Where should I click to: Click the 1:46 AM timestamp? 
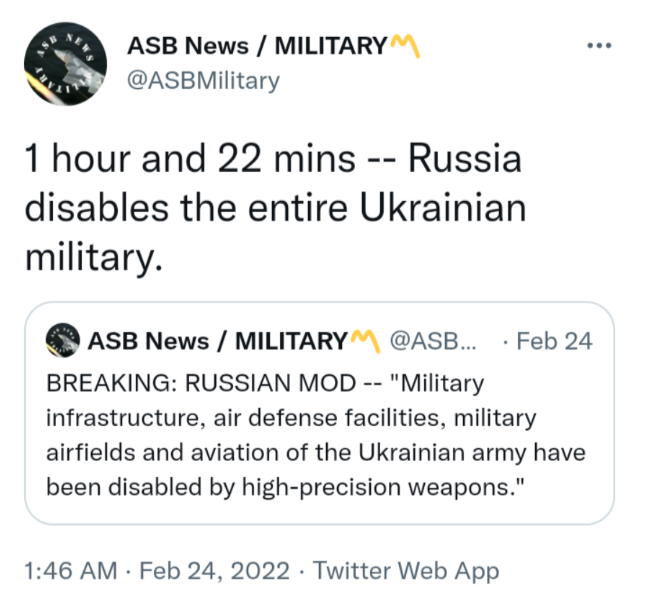(71, 570)
